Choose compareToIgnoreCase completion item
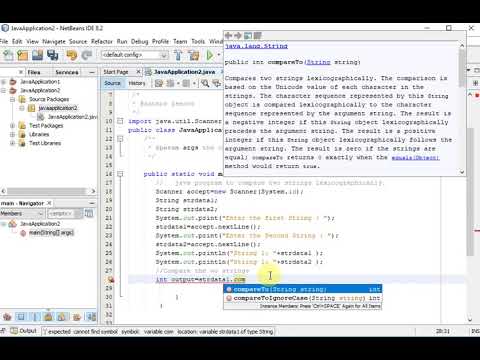Image resolution: width=480 pixels, height=360 pixels. coord(303,298)
